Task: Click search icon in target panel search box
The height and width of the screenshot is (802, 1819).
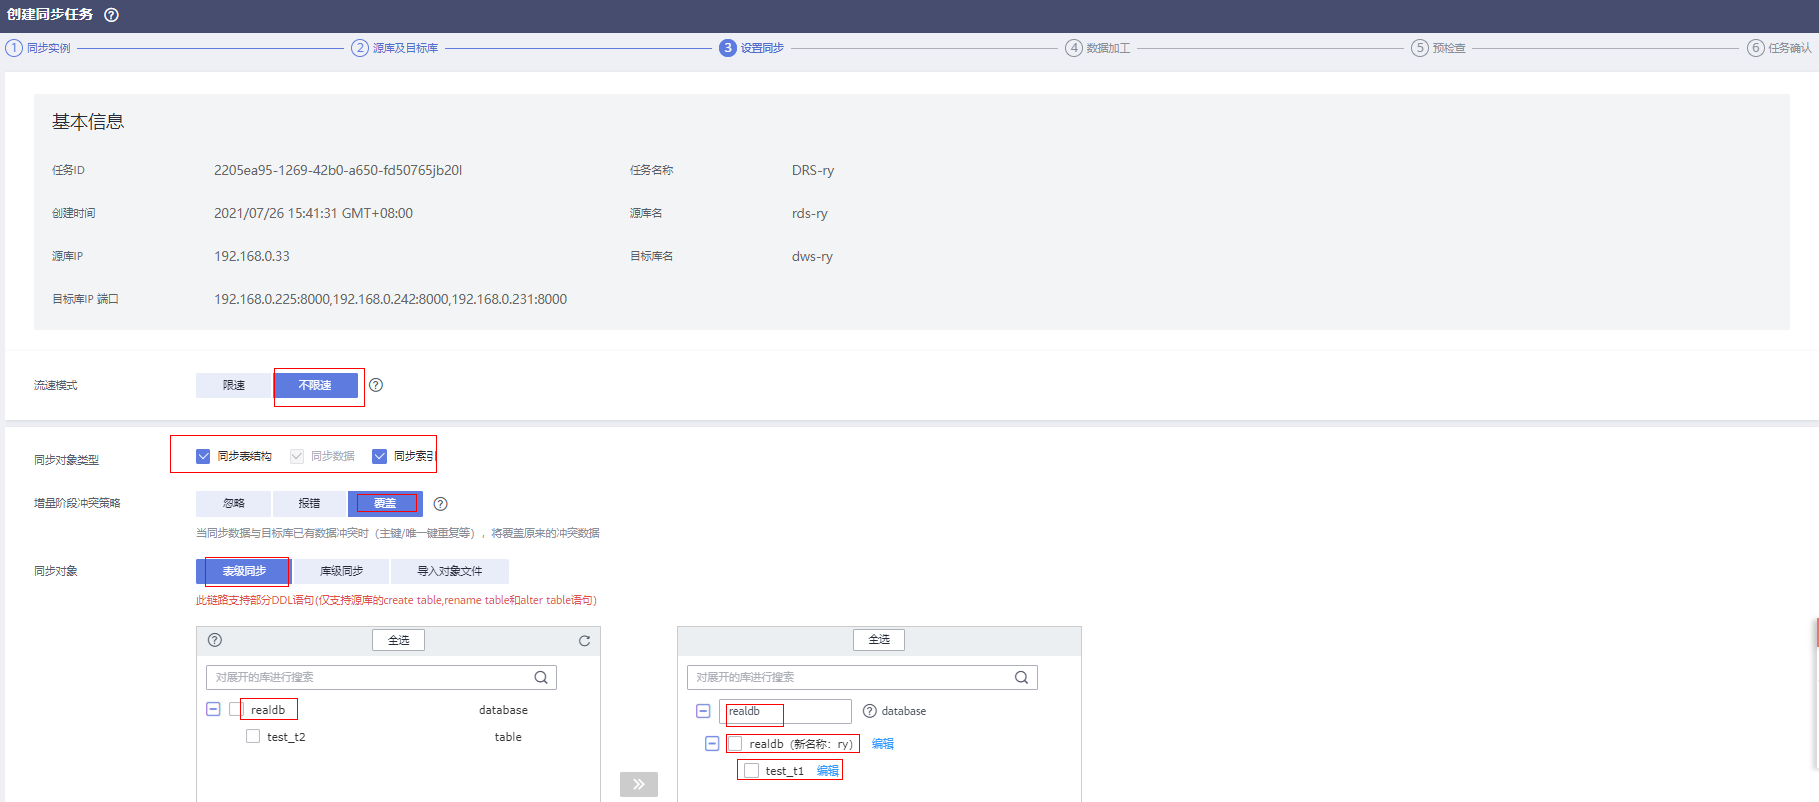Action: coord(1021,677)
